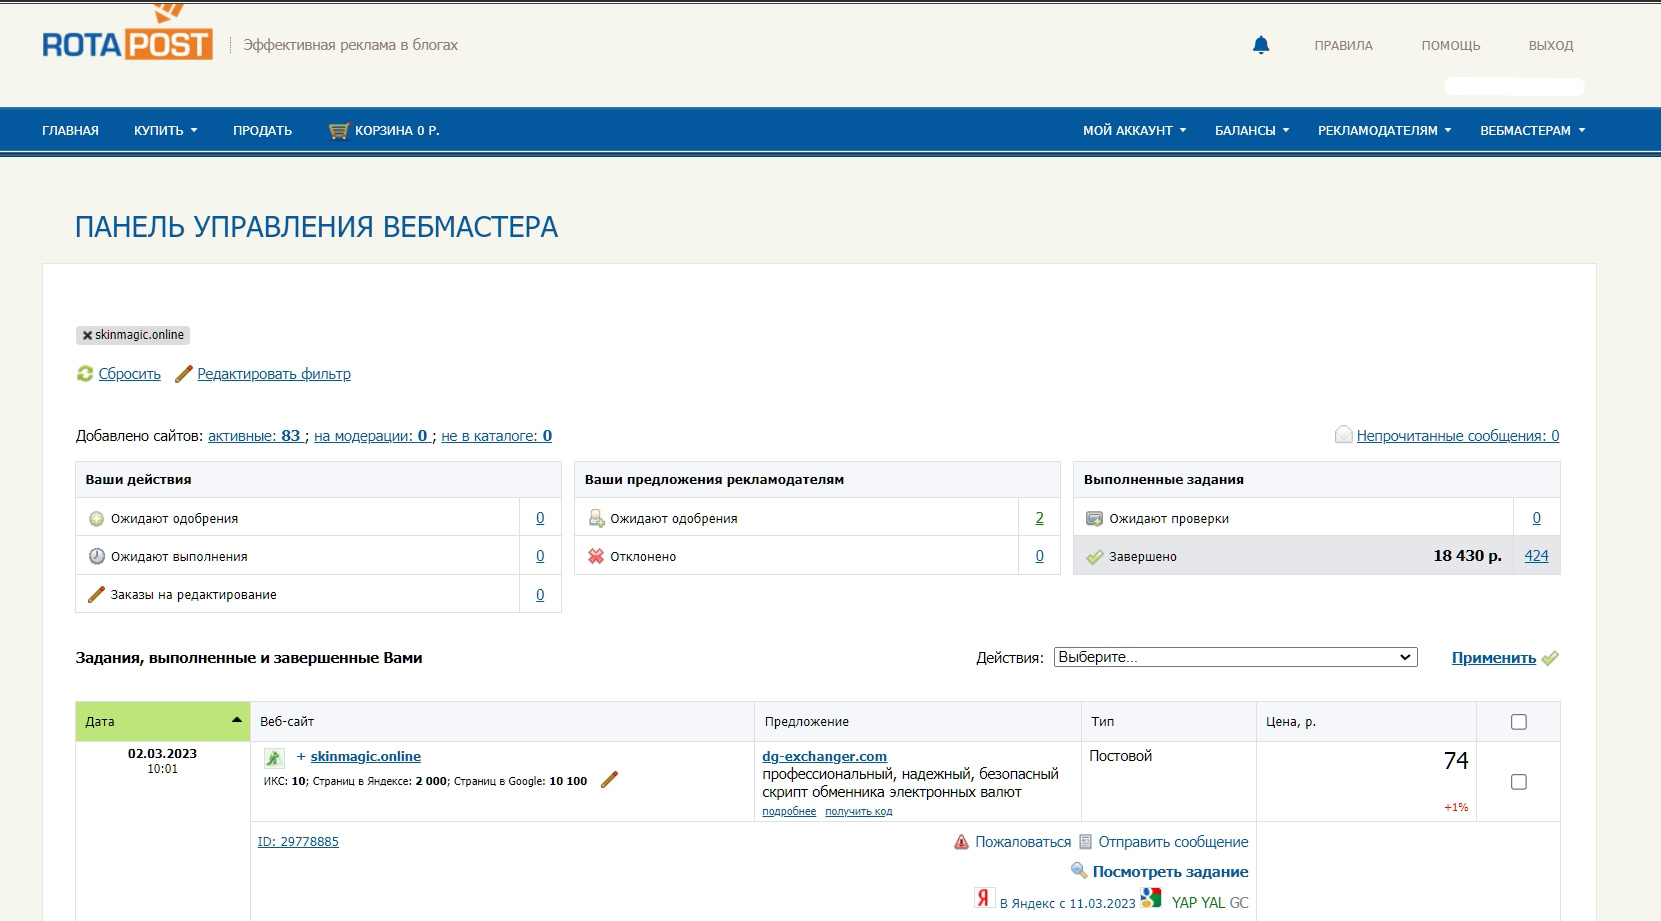Image resolution: width=1661 pixels, height=921 pixels.
Task: Check the box for the skinmagic.online row
Action: (1518, 782)
